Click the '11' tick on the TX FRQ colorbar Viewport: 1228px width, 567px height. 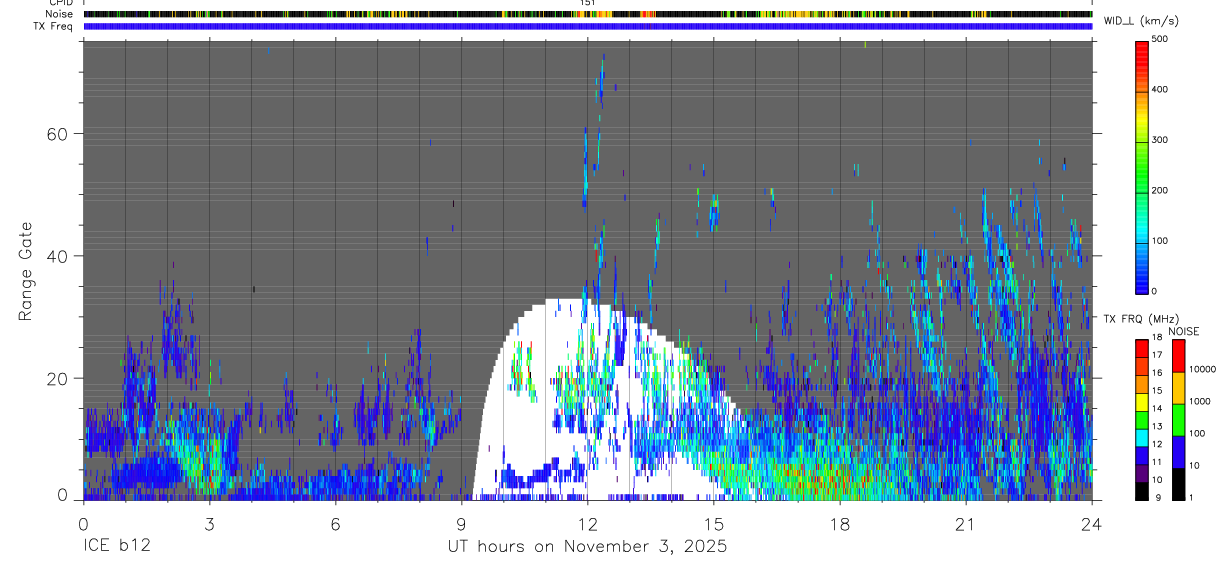click(1159, 462)
